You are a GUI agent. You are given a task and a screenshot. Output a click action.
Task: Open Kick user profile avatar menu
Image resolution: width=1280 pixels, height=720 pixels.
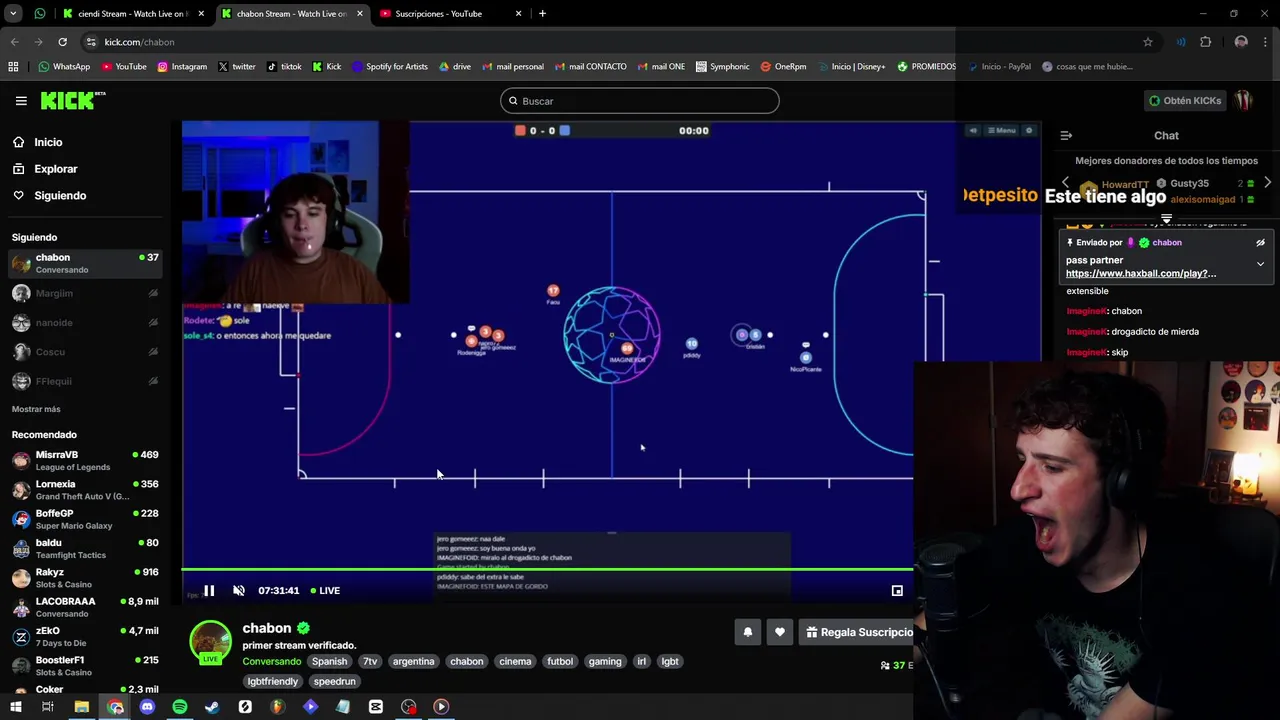point(1244,100)
